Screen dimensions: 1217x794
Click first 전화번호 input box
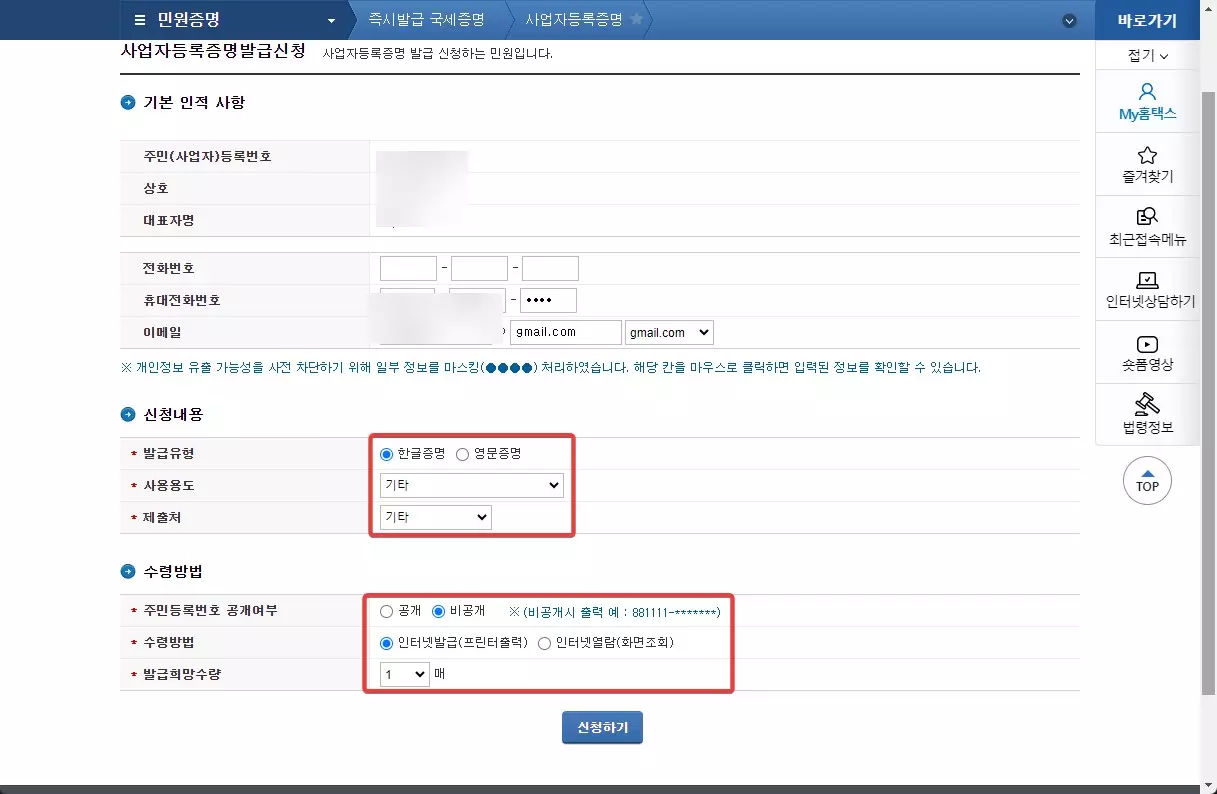tap(408, 268)
